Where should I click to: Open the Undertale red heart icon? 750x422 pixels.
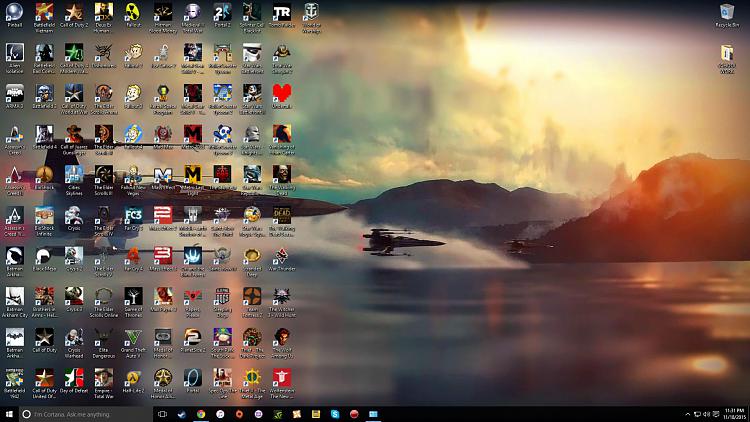point(282,97)
